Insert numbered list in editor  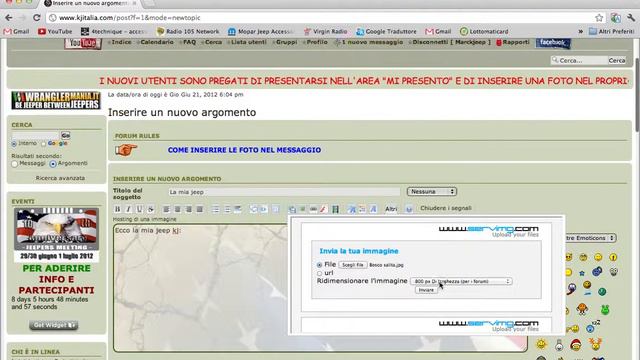[x=227, y=209]
